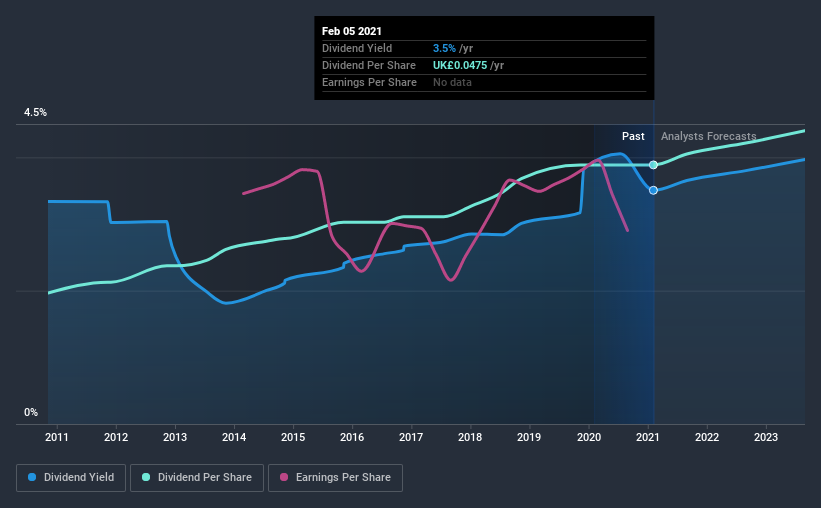821x508 pixels.
Task: Click the tooltip 'Earnings Per Share' row label
Action: [x=369, y=82]
